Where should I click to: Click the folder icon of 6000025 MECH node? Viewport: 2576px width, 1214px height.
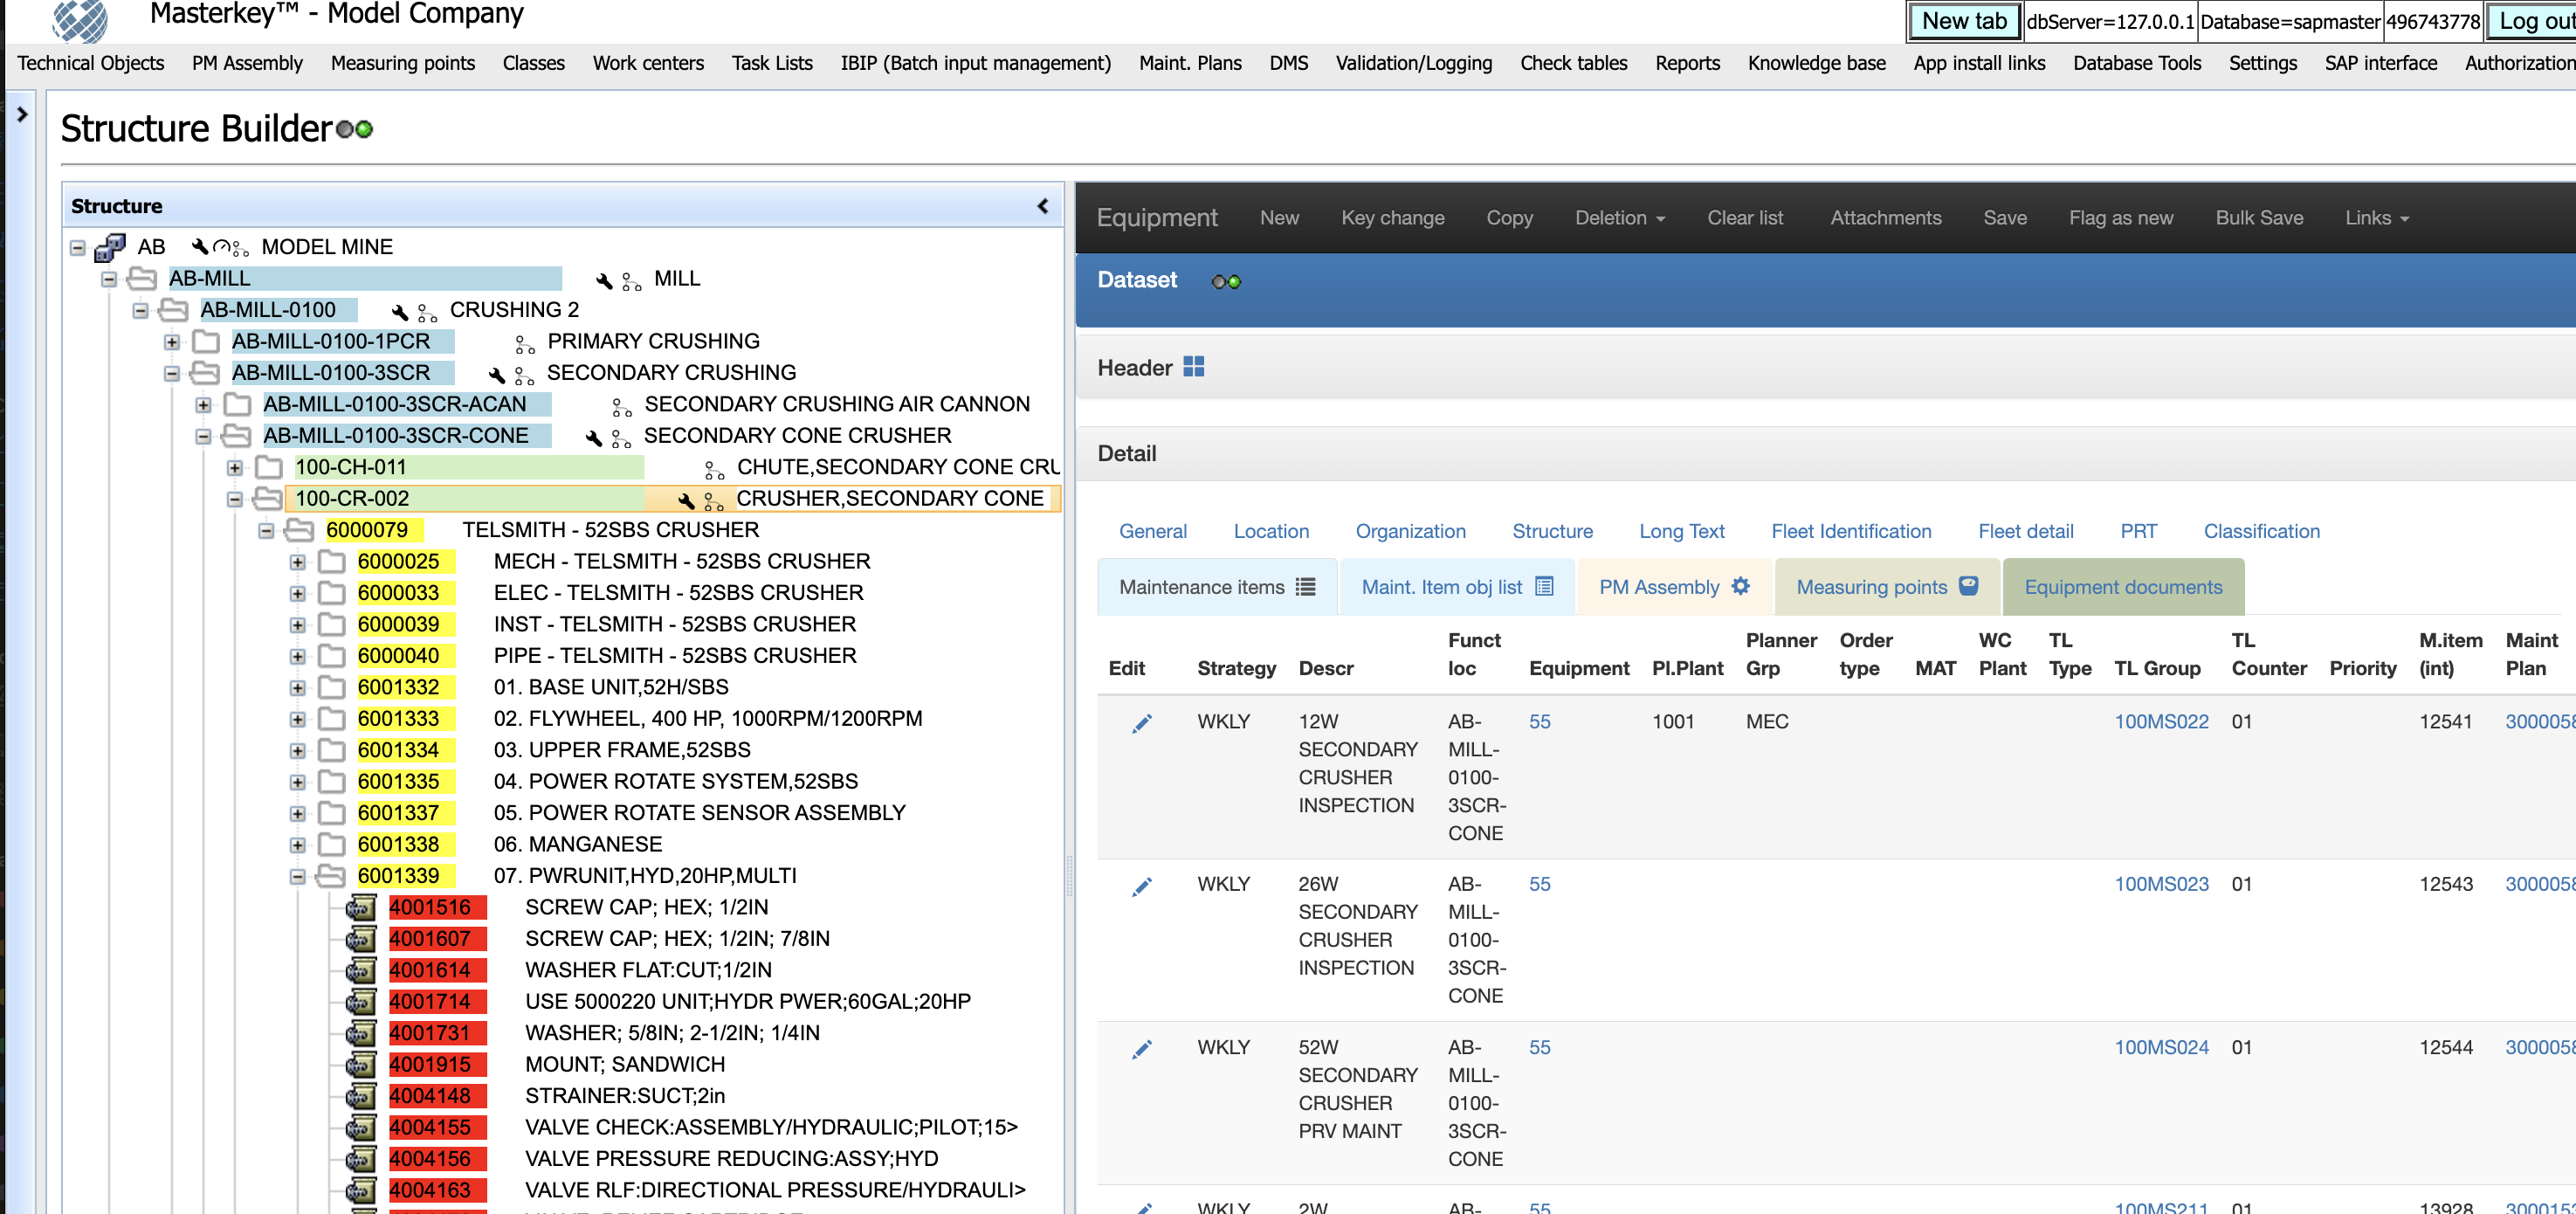coord(332,562)
